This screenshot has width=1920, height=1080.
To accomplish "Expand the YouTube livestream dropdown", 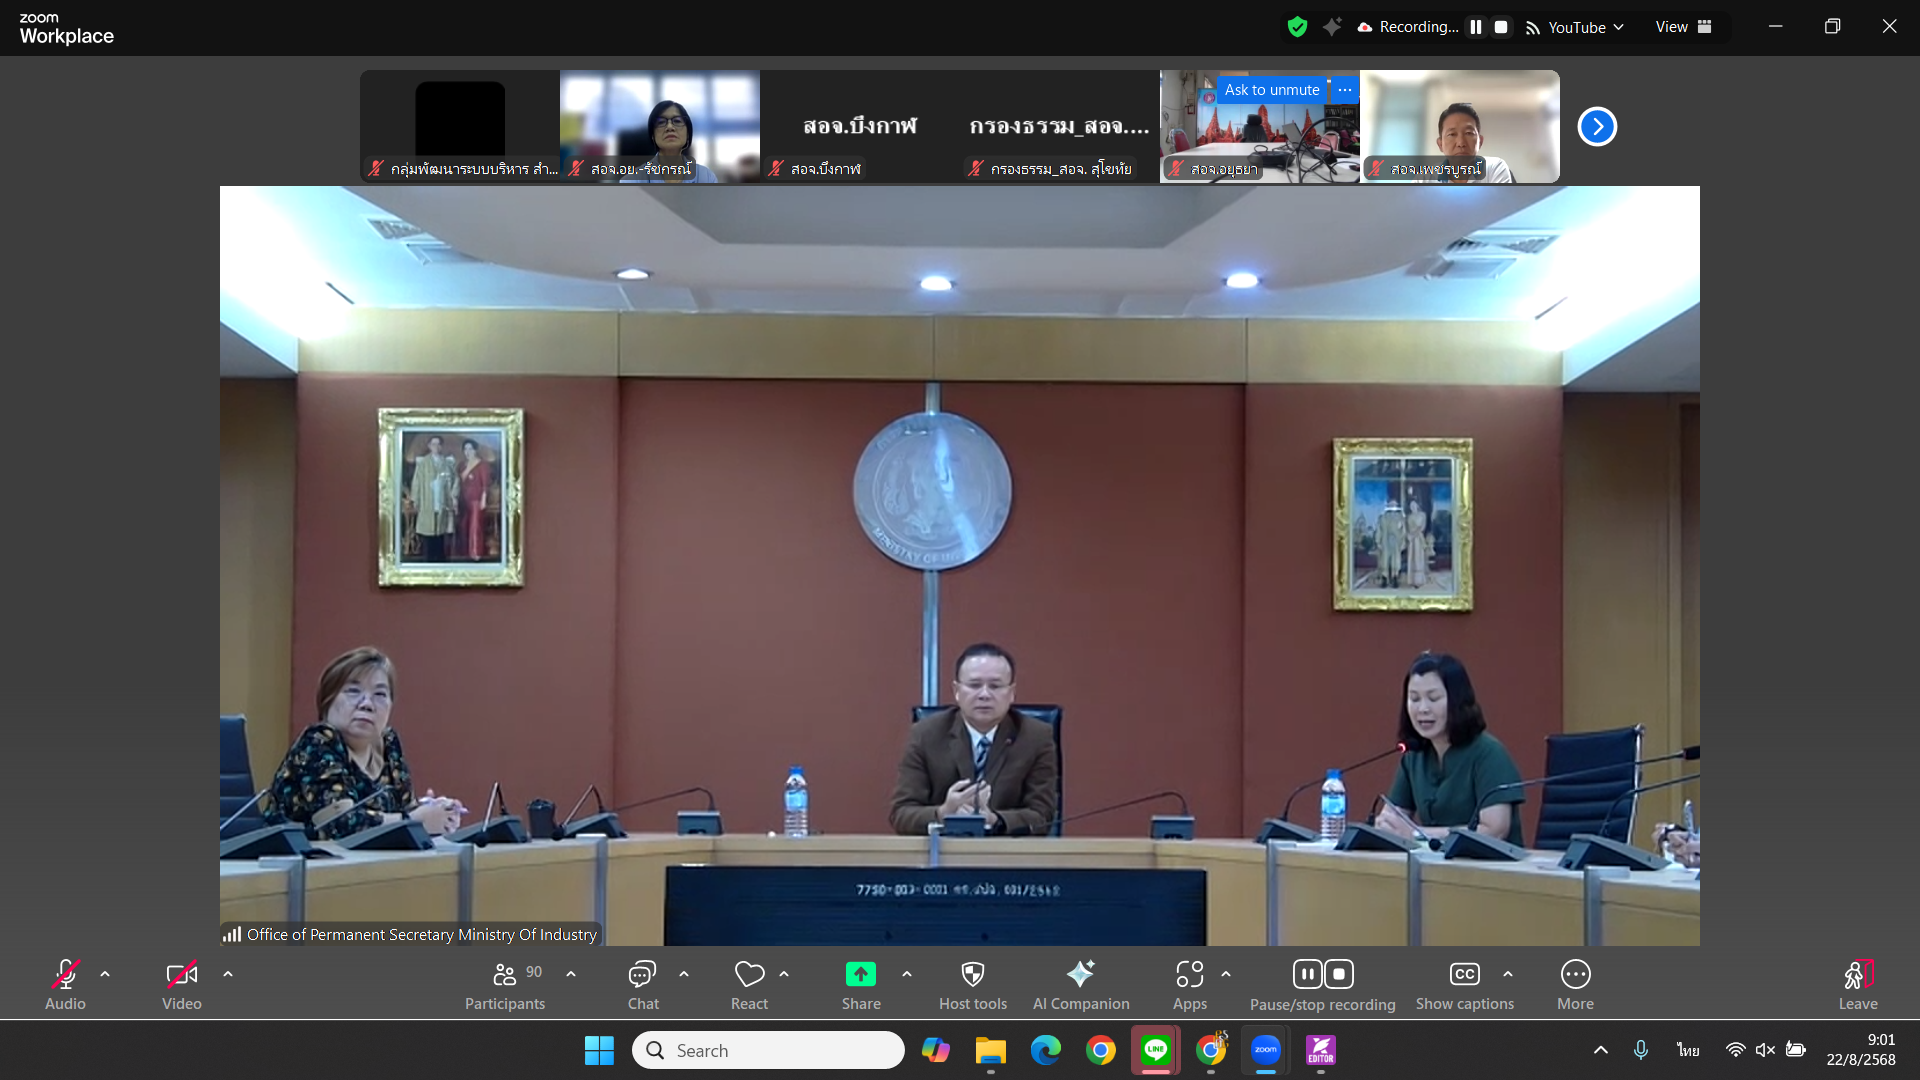I will tap(1586, 28).
